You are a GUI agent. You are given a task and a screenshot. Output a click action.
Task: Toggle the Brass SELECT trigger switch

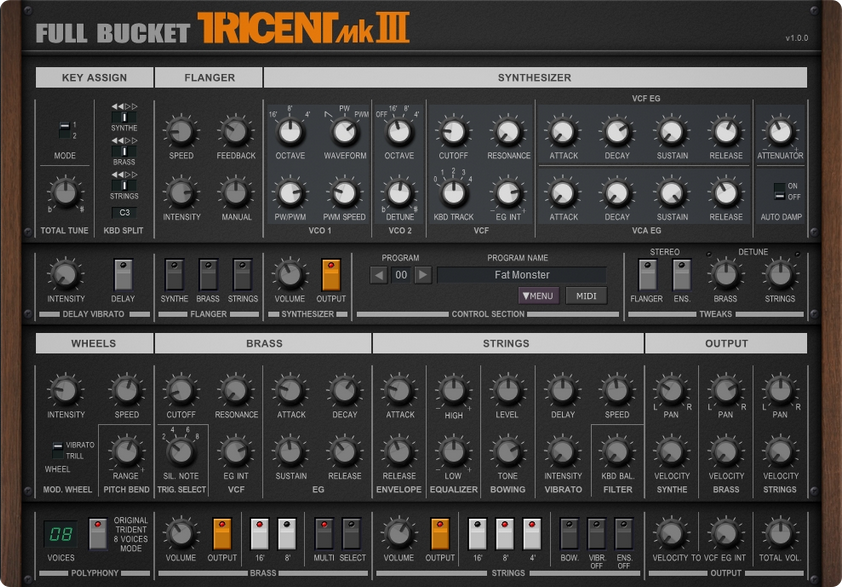[351, 534]
